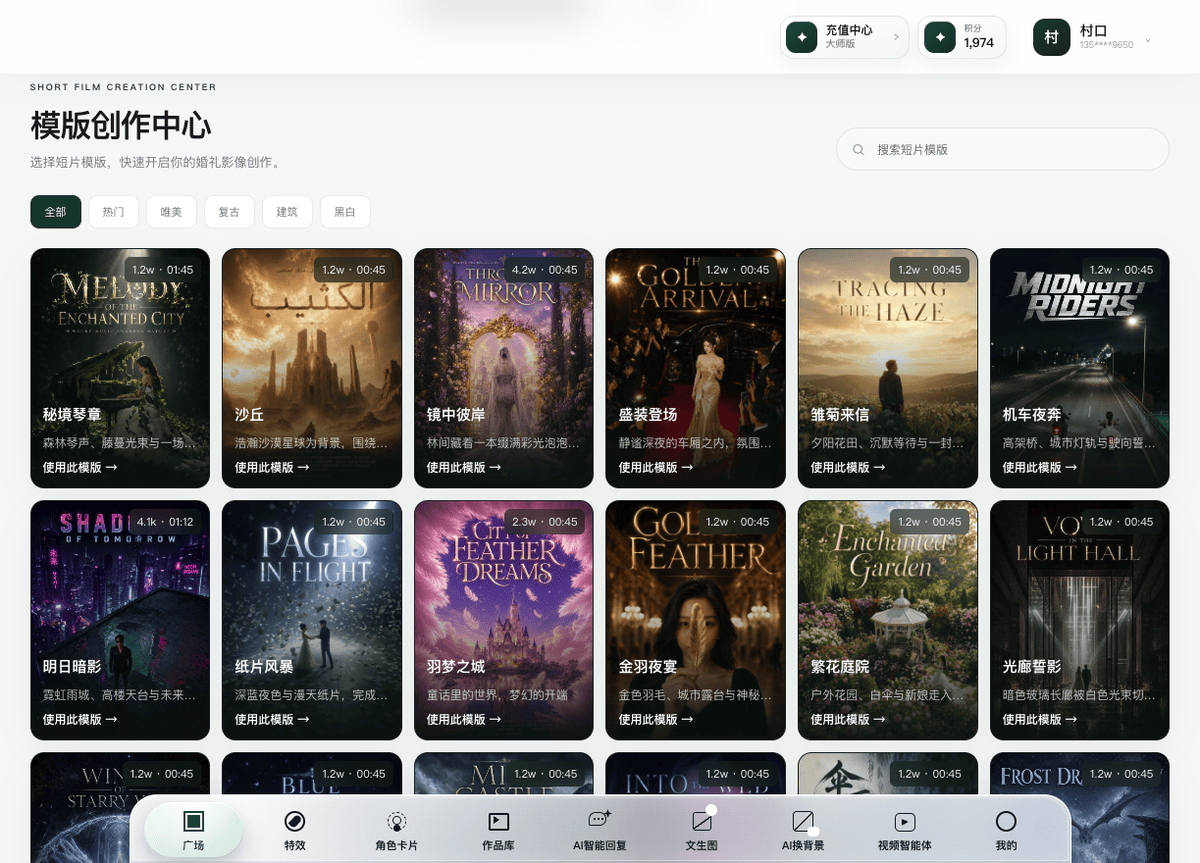The width and height of the screenshot is (1200, 863).
Task: Open the Enchanted Garden 繁花庭院 poster
Action: pyautogui.click(x=888, y=620)
